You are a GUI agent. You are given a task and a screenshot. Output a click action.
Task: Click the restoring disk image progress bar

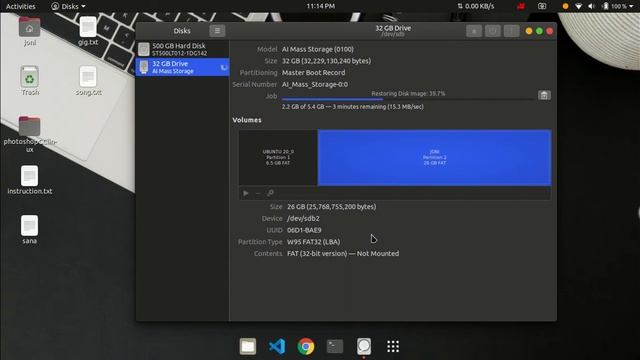point(408,99)
